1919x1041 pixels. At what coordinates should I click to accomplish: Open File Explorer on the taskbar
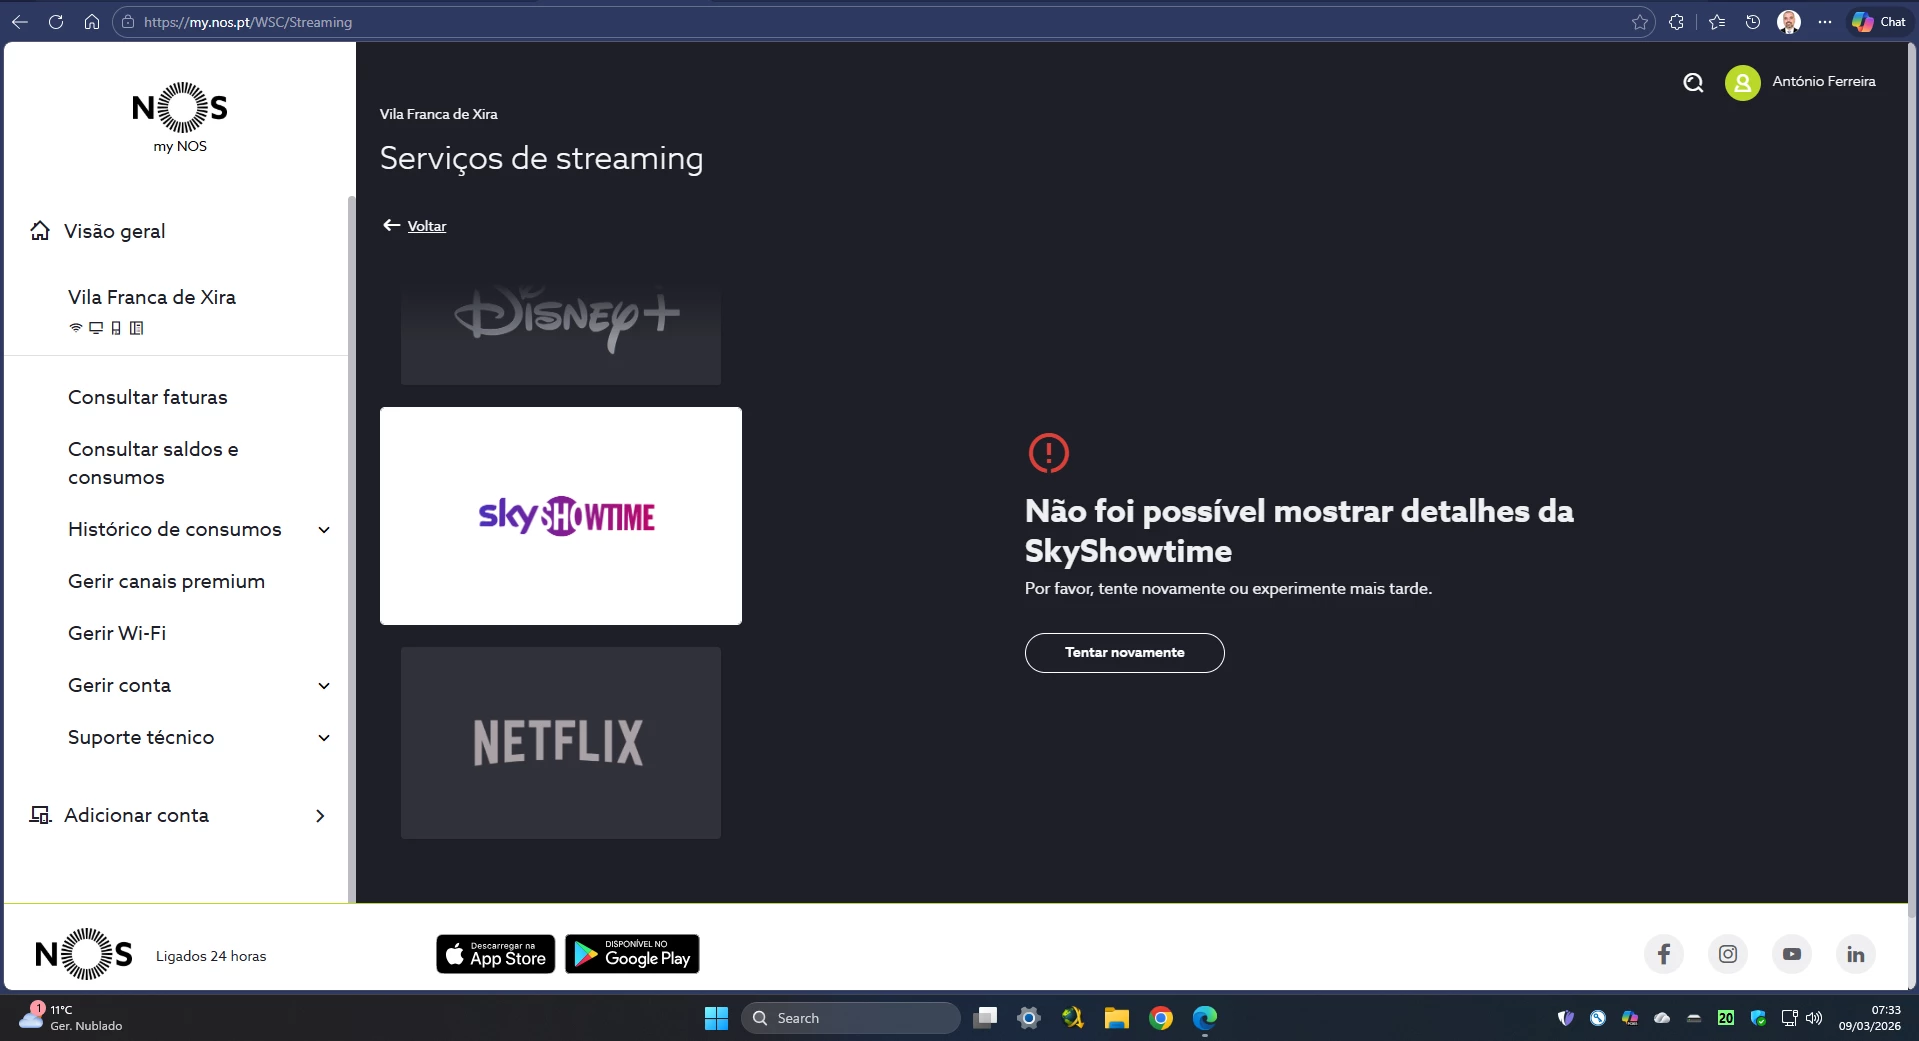pos(1117,1018)
